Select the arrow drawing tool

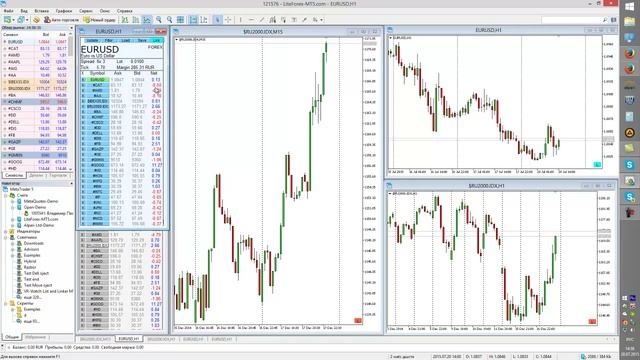[x=304, y=20]
